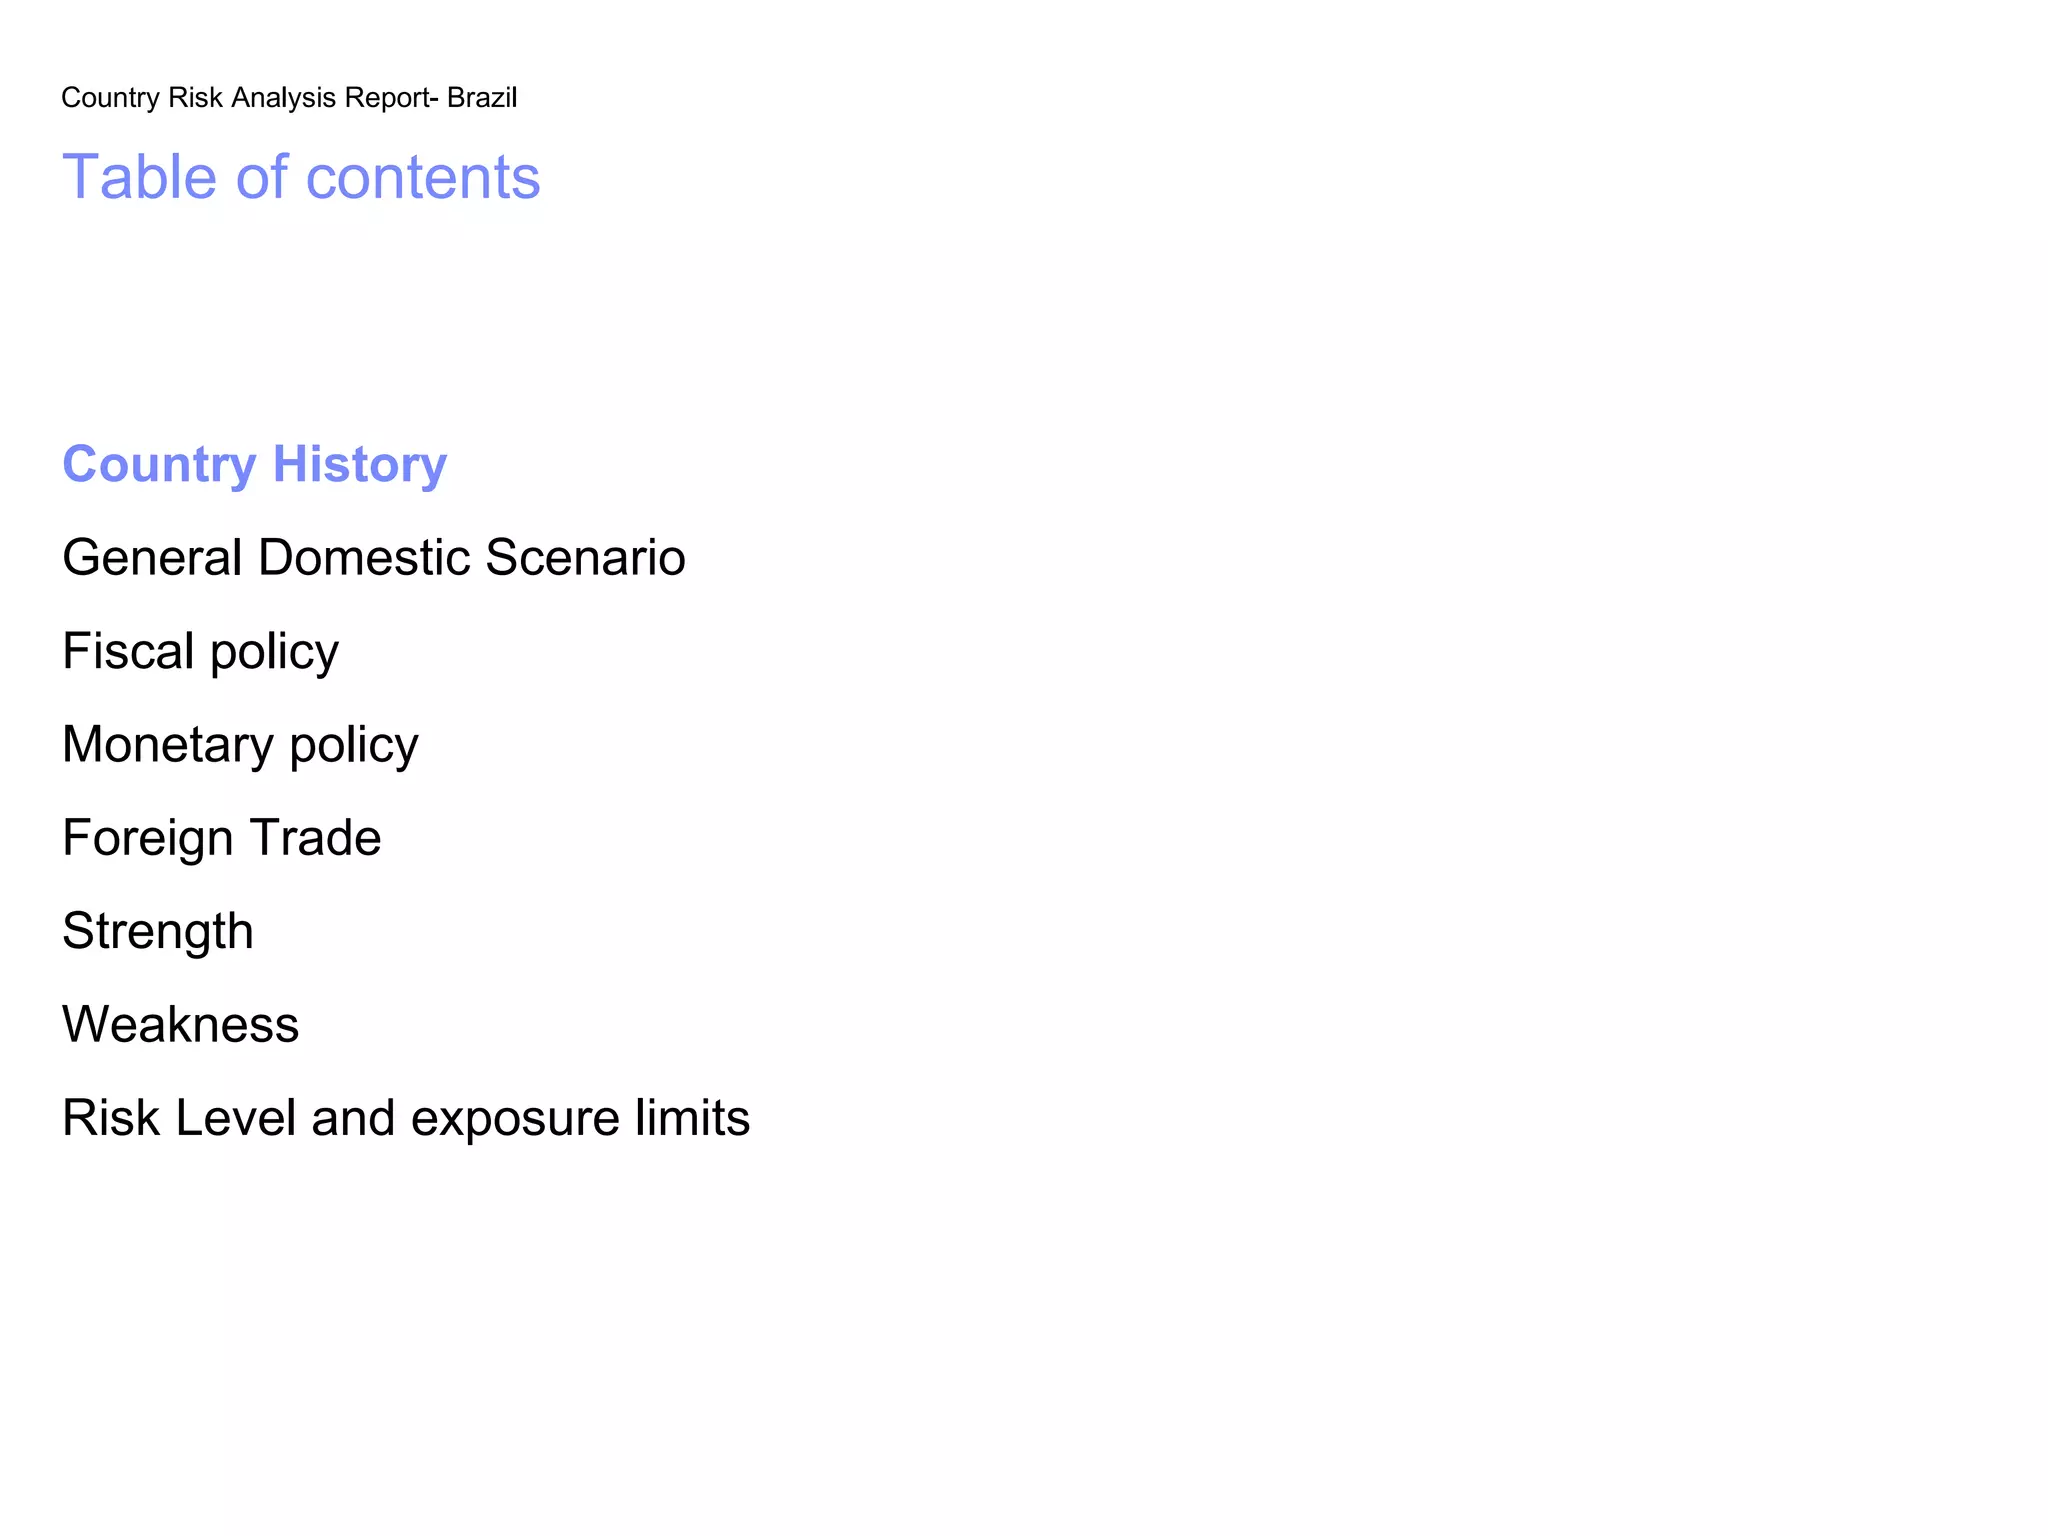Image resolution: width=2048 pixels, height=1536 pixels.
Task: Click the word 'Analysis' in the header
Action: tap(283, 98)
